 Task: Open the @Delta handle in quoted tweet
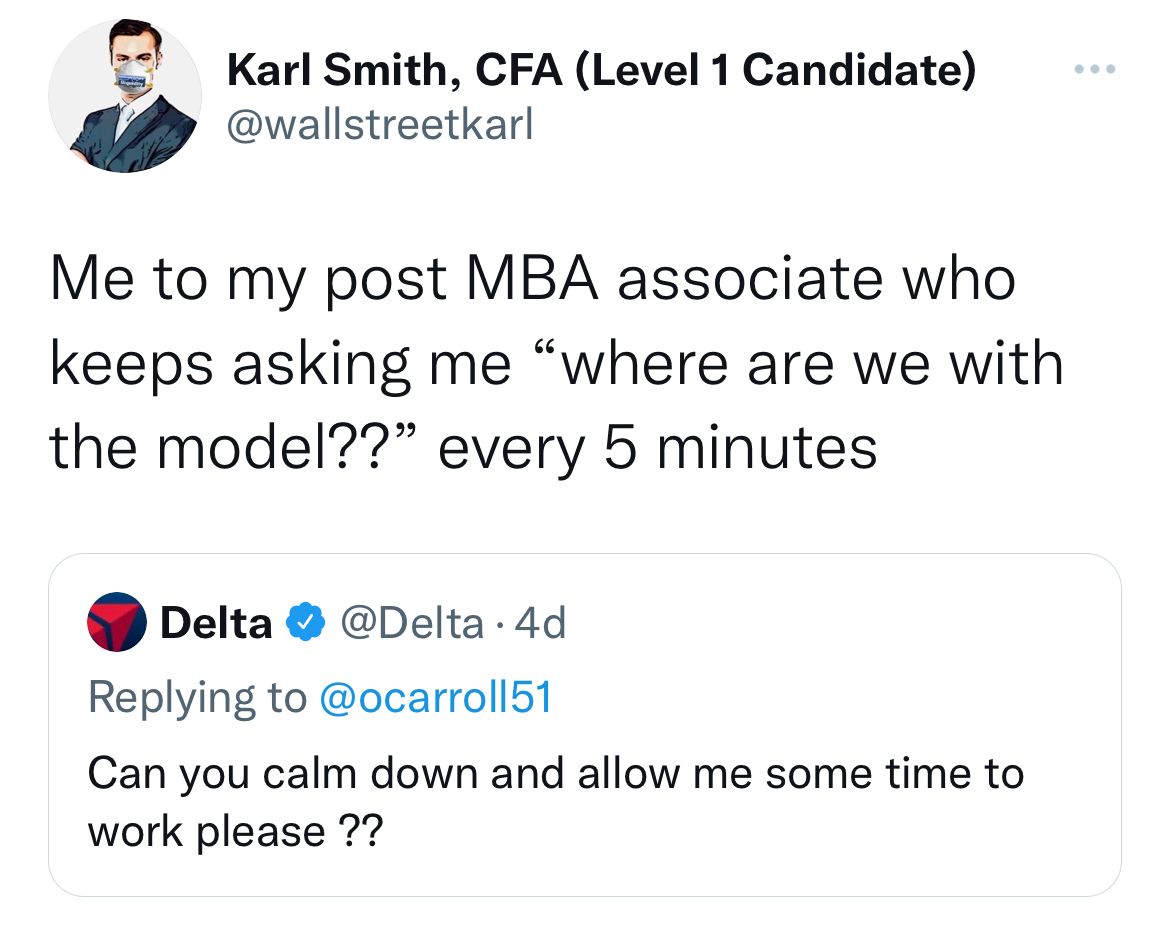411,623
